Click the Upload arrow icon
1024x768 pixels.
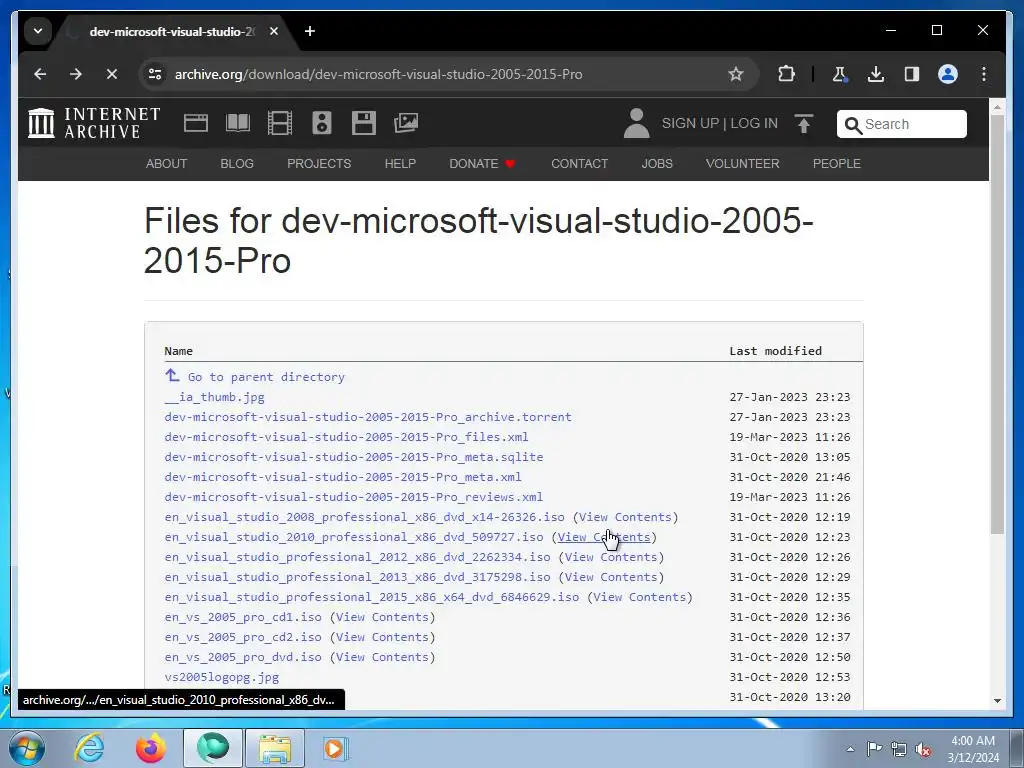pos(803,123)
